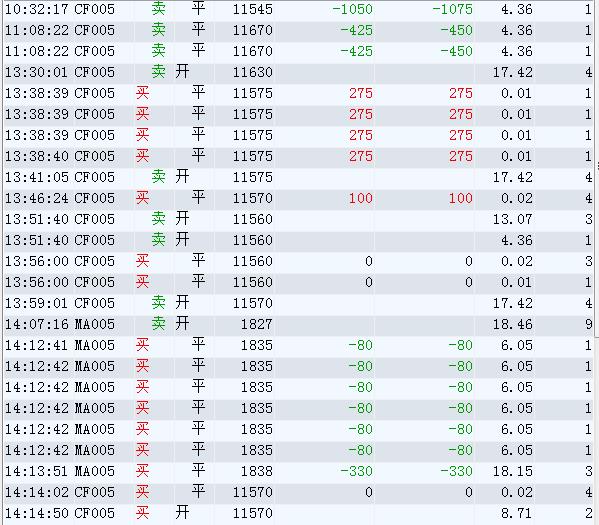Select the 14:07:16 MA005 sell open row
The width and height of the screenshot is (599, 525).
tap(298, 324)
